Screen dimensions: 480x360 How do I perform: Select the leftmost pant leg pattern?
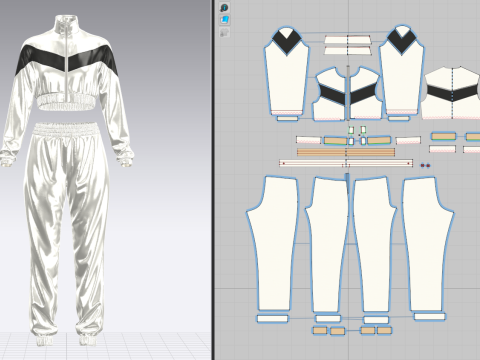(273, 244)
